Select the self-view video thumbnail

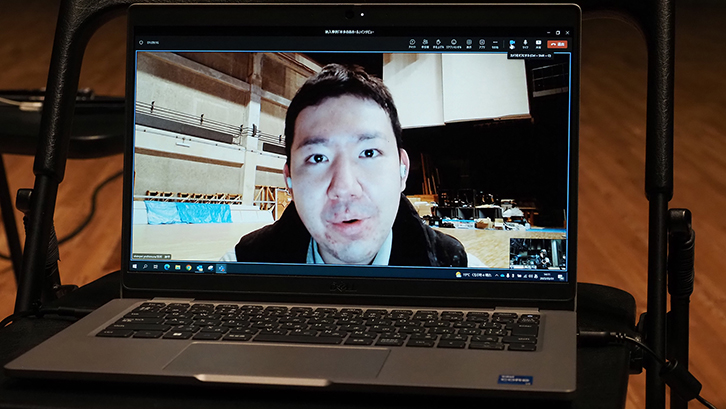pyautogui.click(x=538, y=252)
